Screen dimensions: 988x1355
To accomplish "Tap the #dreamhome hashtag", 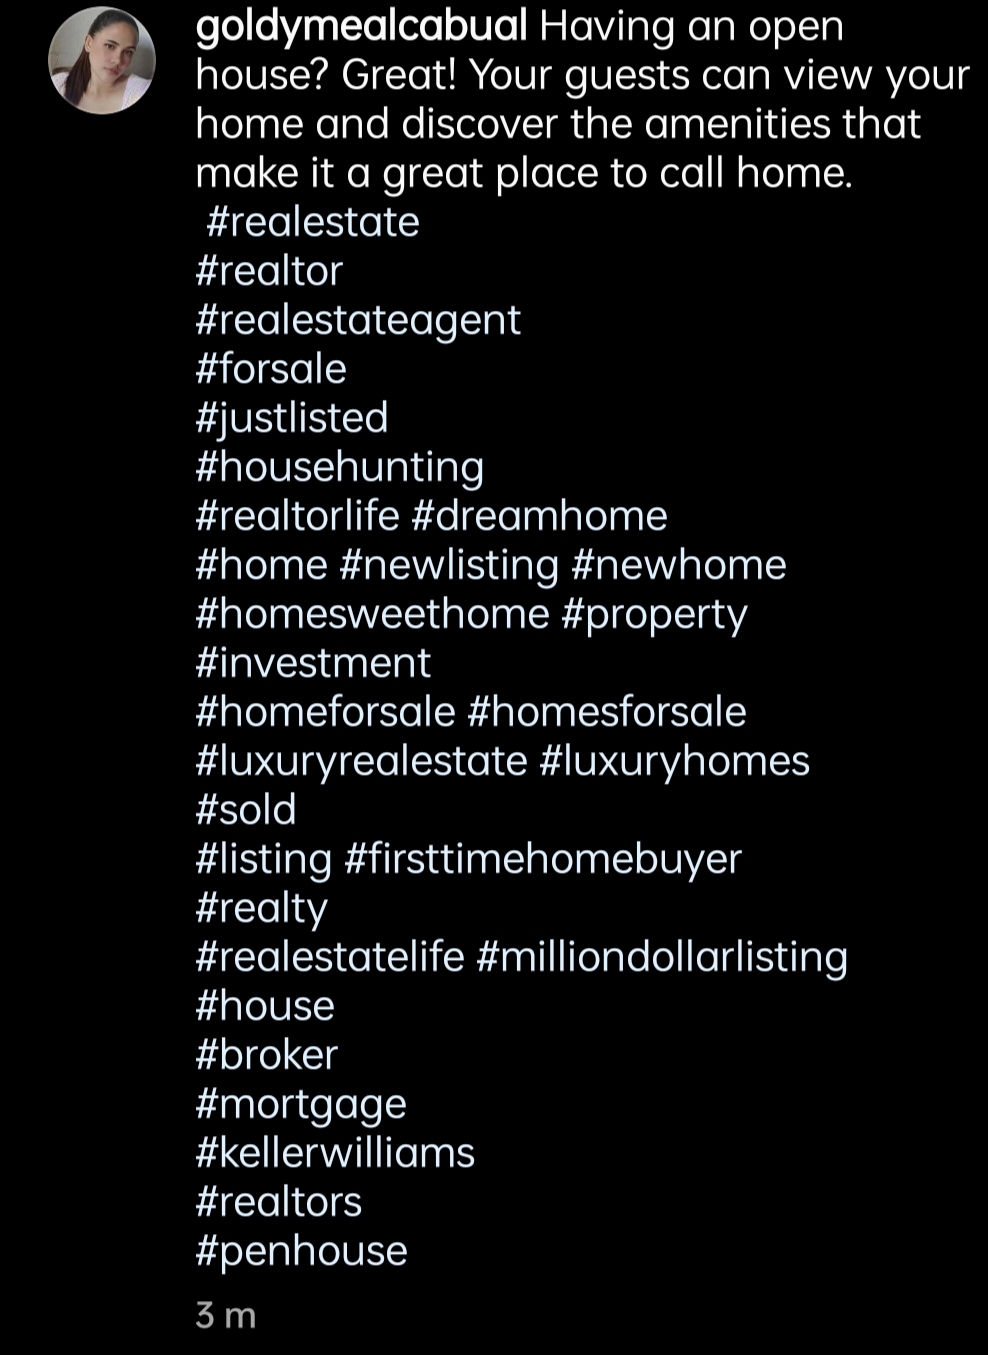I will point(539,516).
